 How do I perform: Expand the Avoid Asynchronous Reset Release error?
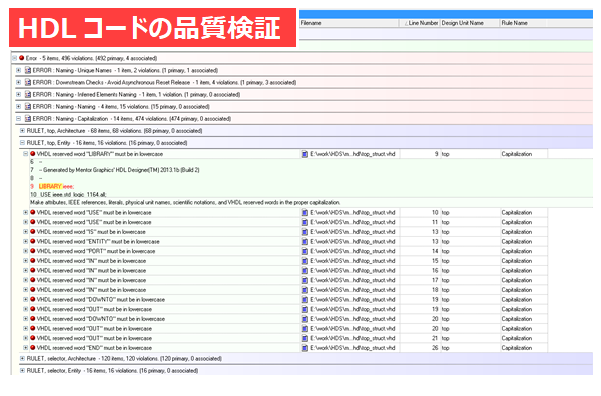coord(18,82)
